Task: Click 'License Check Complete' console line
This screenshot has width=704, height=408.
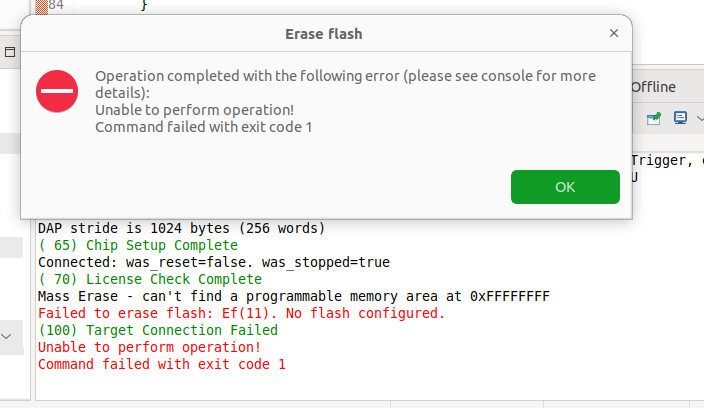Action: click(x=149, y=279)
